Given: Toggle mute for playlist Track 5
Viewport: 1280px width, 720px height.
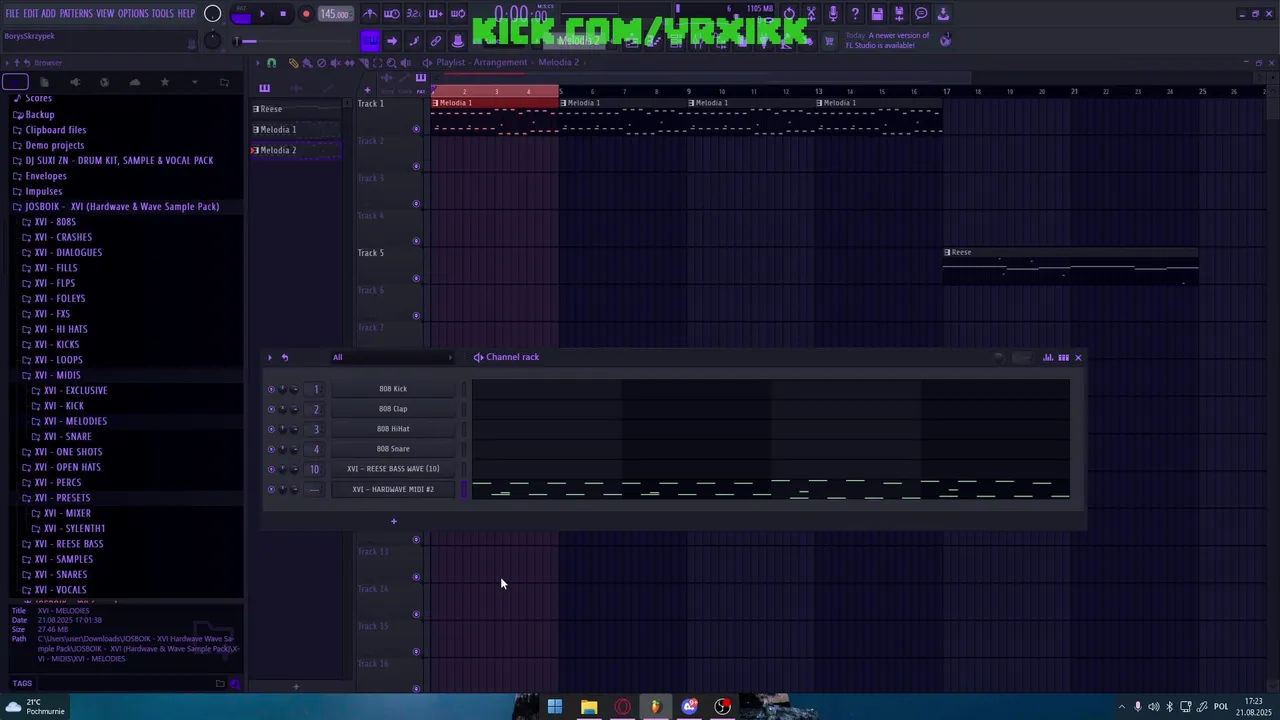Looking at the screenshot, I should (416, 278).
